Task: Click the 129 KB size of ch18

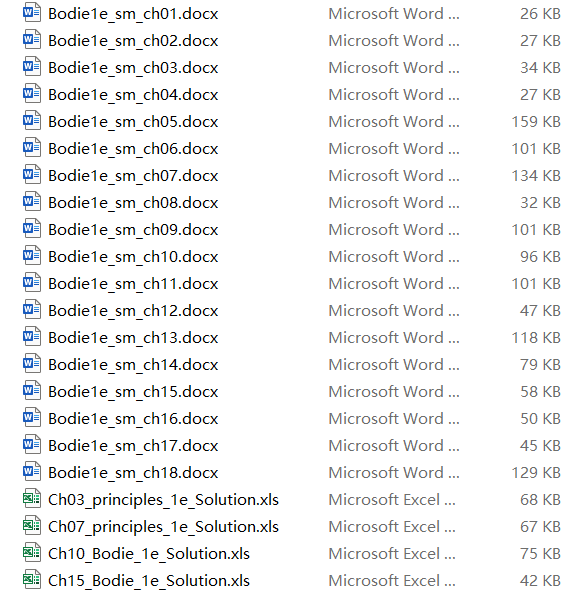Action: [536, 473]
